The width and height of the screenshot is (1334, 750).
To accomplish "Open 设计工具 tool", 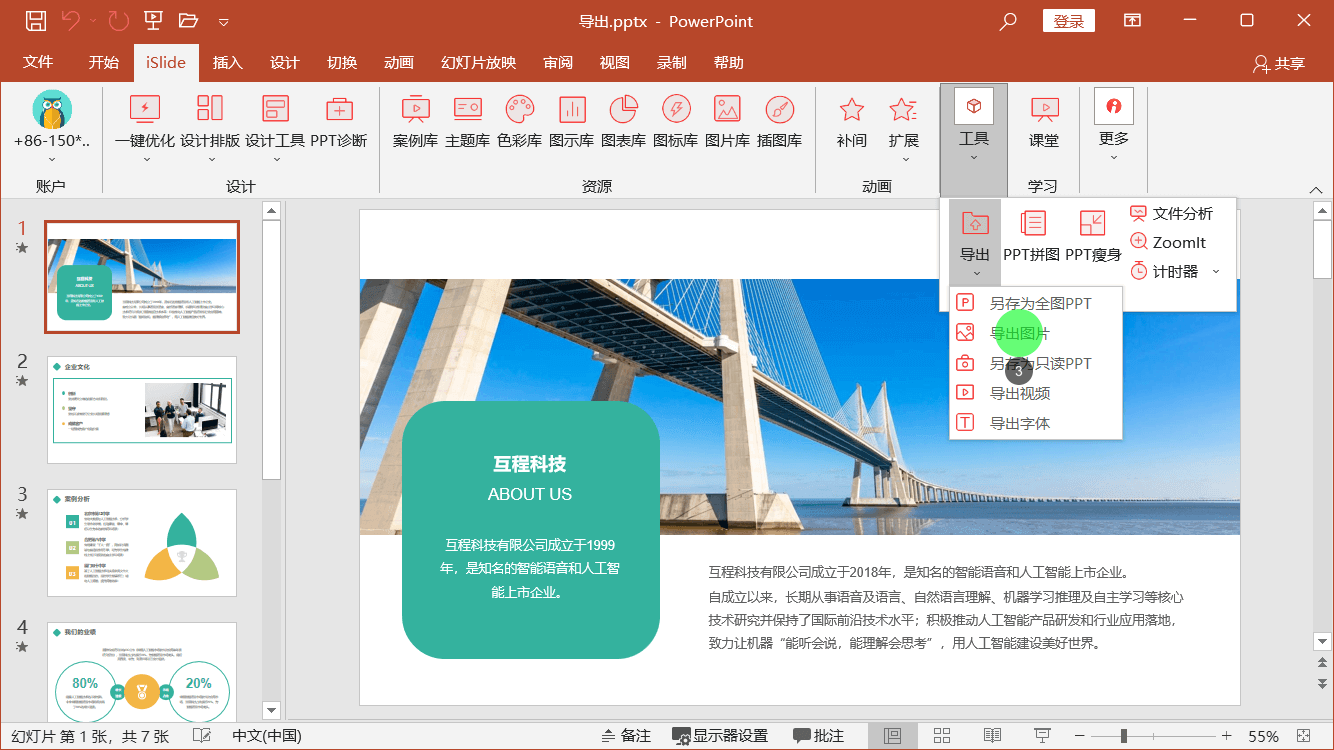I will [275, 126].
